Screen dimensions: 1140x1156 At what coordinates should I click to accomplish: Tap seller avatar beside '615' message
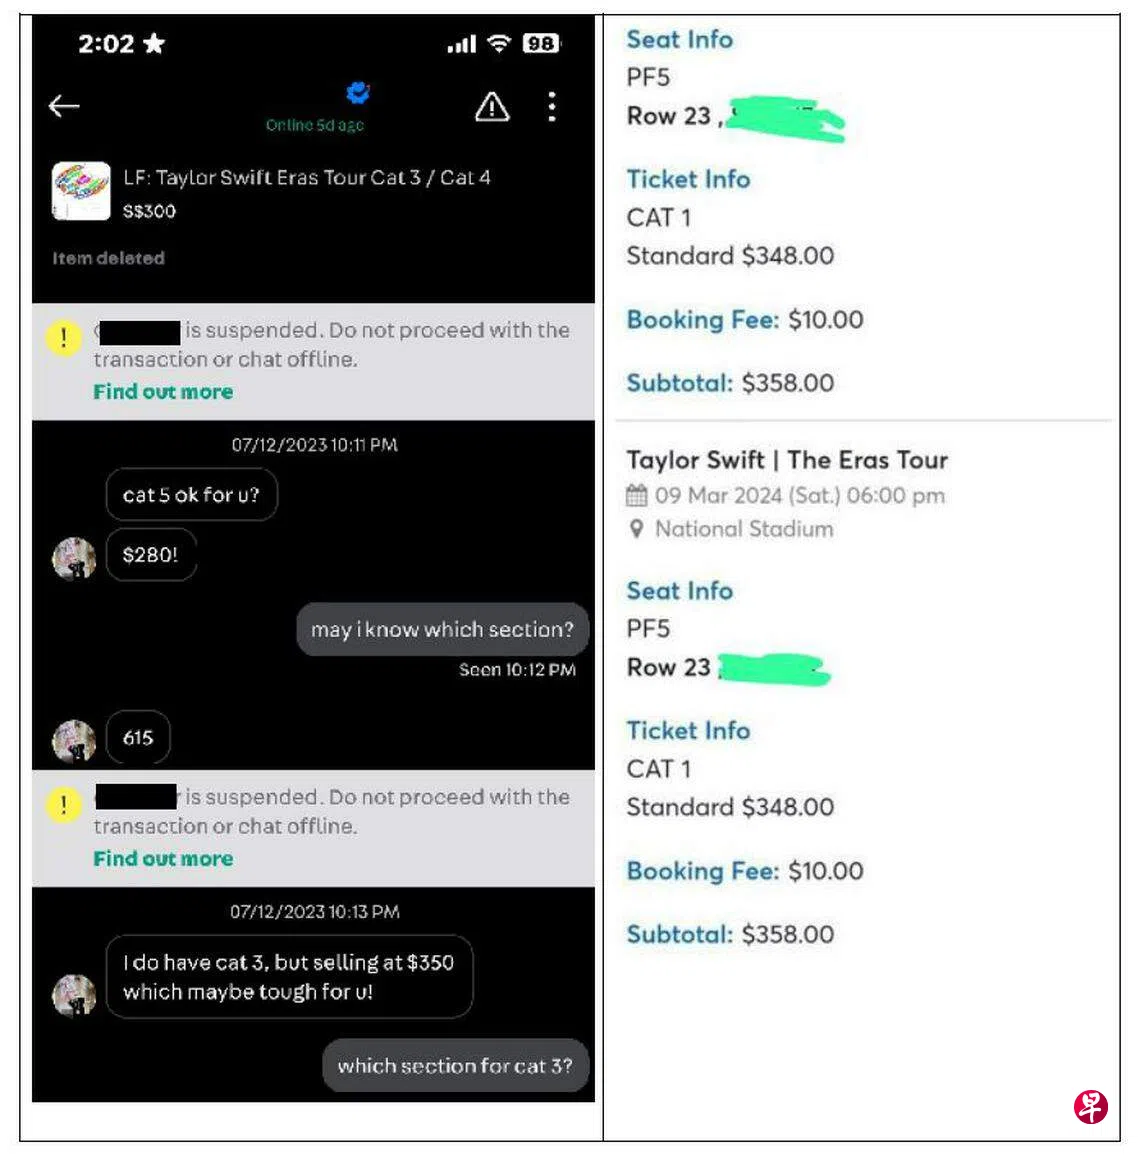74,740
